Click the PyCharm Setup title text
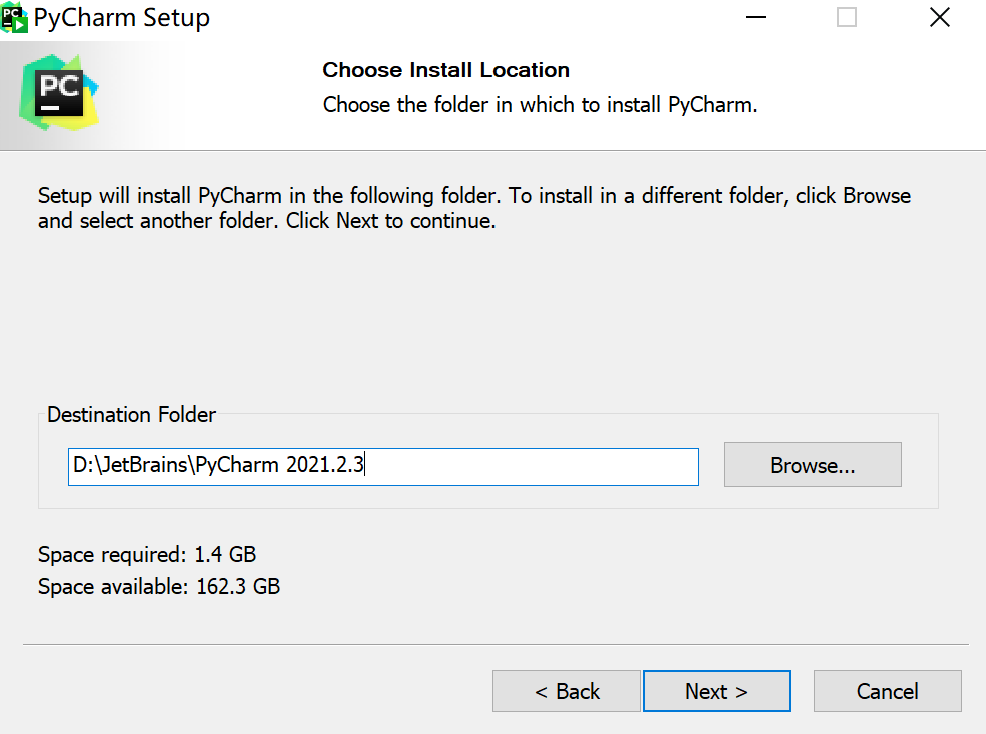The height and width of the screenshot is (734, 986). pos(122,18)
